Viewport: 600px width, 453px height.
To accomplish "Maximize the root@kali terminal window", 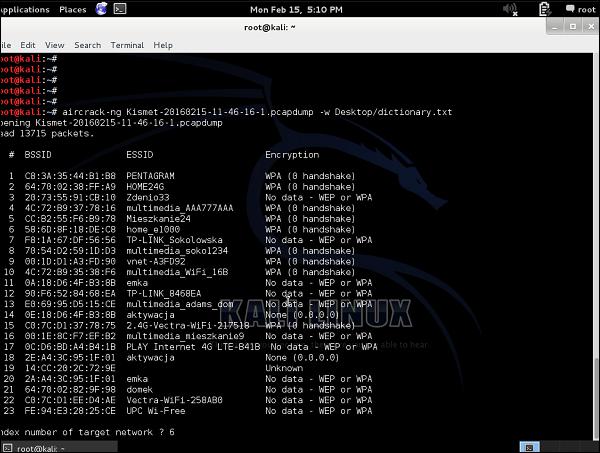I will [572, 28].
